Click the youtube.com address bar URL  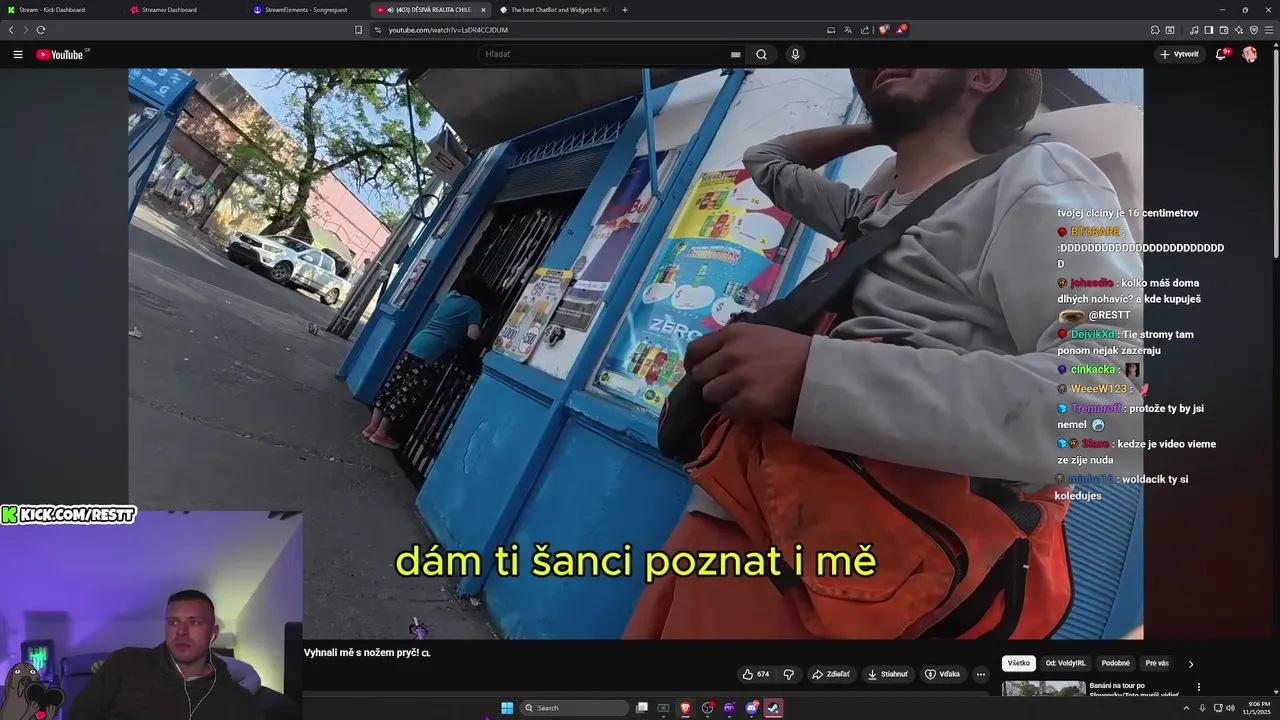click(x=448, y=30)
